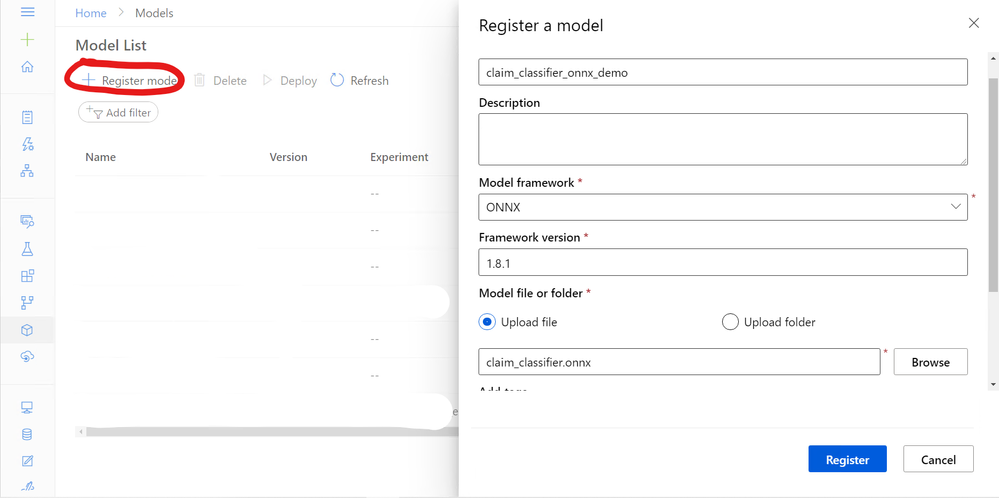Go to Home via sidebar house icon
This screenshot has width=999, height=498.
click(x=27, y=67)
